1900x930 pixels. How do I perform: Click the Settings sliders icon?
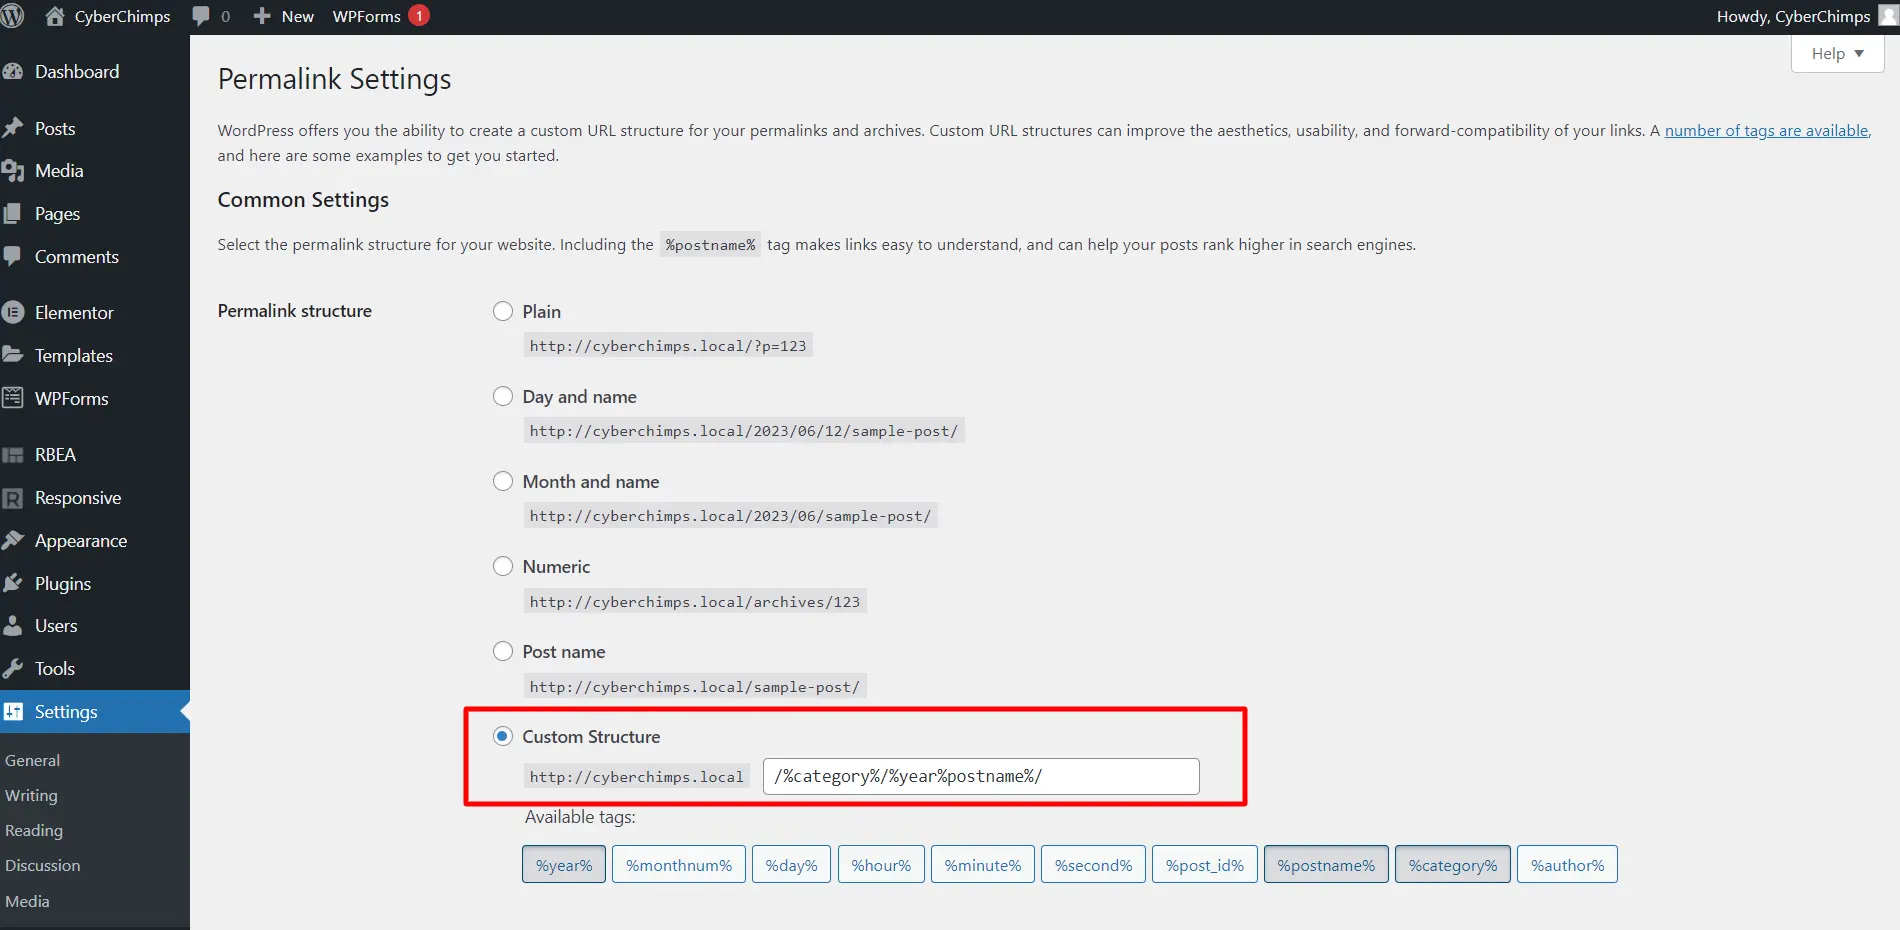tap(13, 711)
